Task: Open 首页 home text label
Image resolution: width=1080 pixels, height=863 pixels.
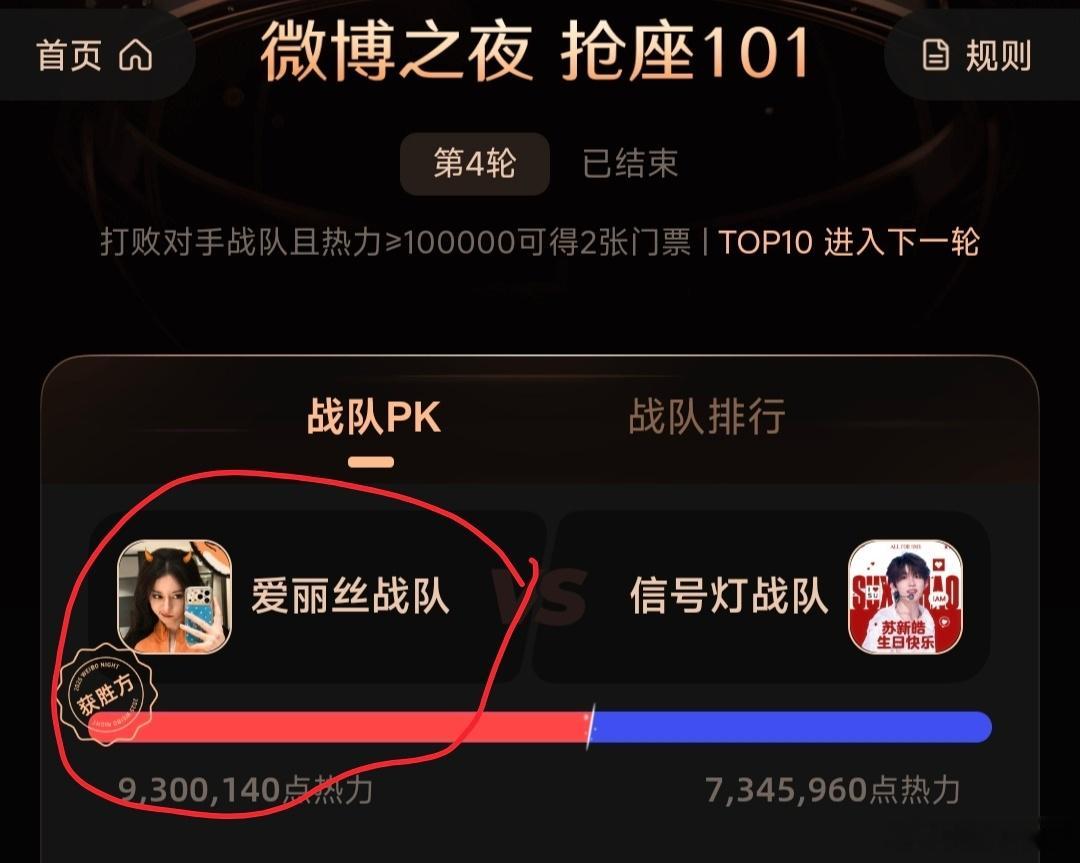Action: pos(69,55)
